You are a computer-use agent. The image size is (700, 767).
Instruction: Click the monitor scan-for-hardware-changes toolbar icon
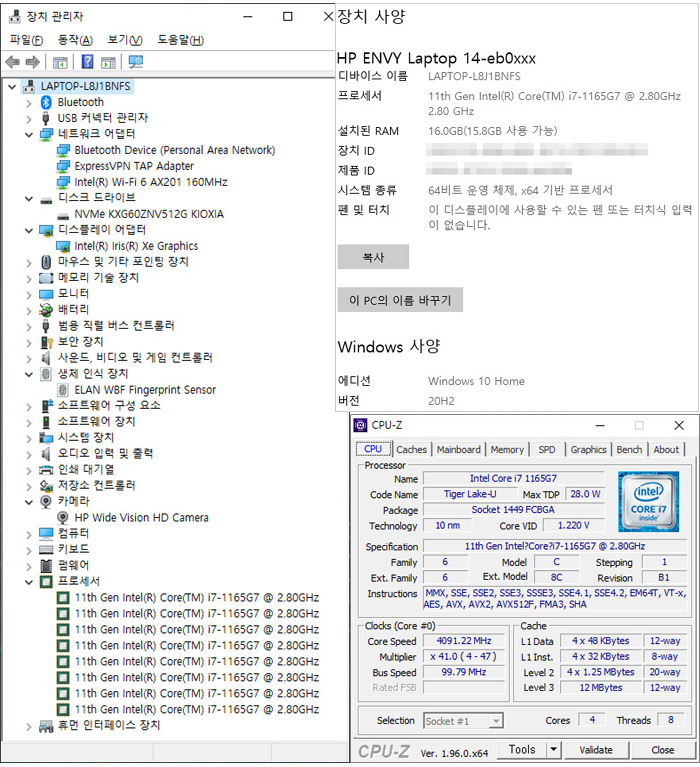(135, 62)
